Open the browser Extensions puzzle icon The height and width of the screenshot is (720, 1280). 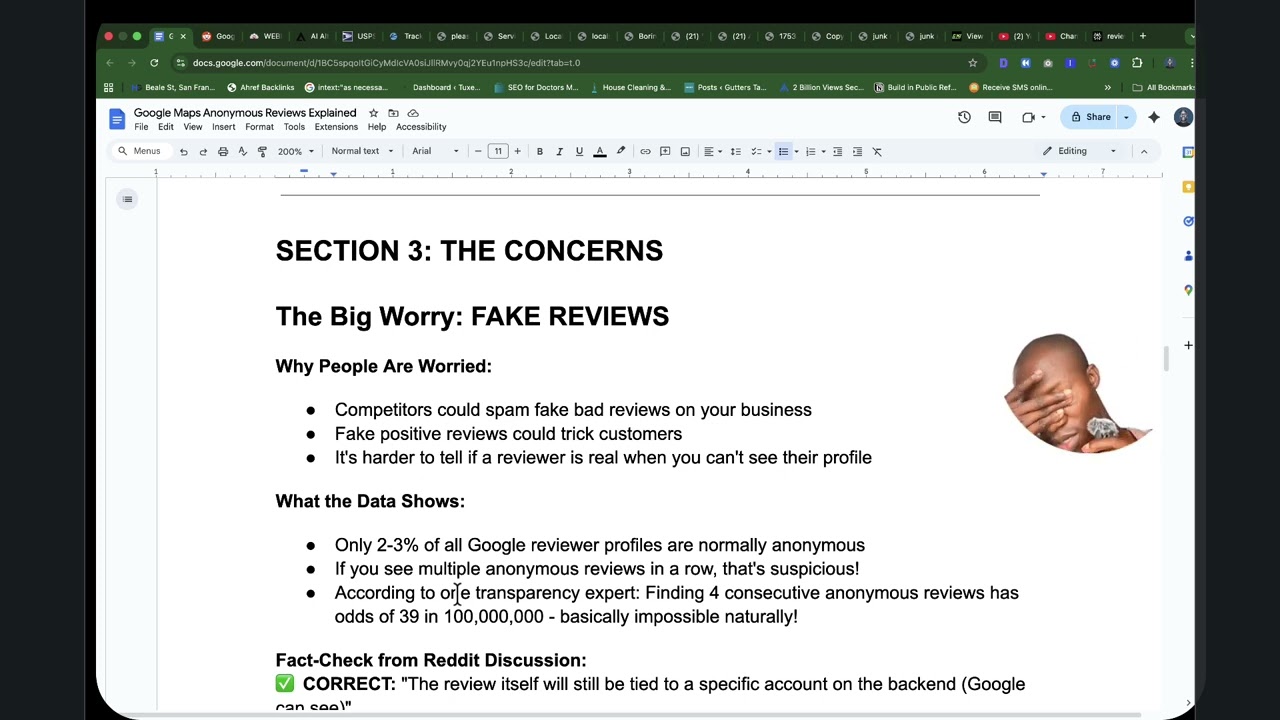click(x=1137, y=63)
